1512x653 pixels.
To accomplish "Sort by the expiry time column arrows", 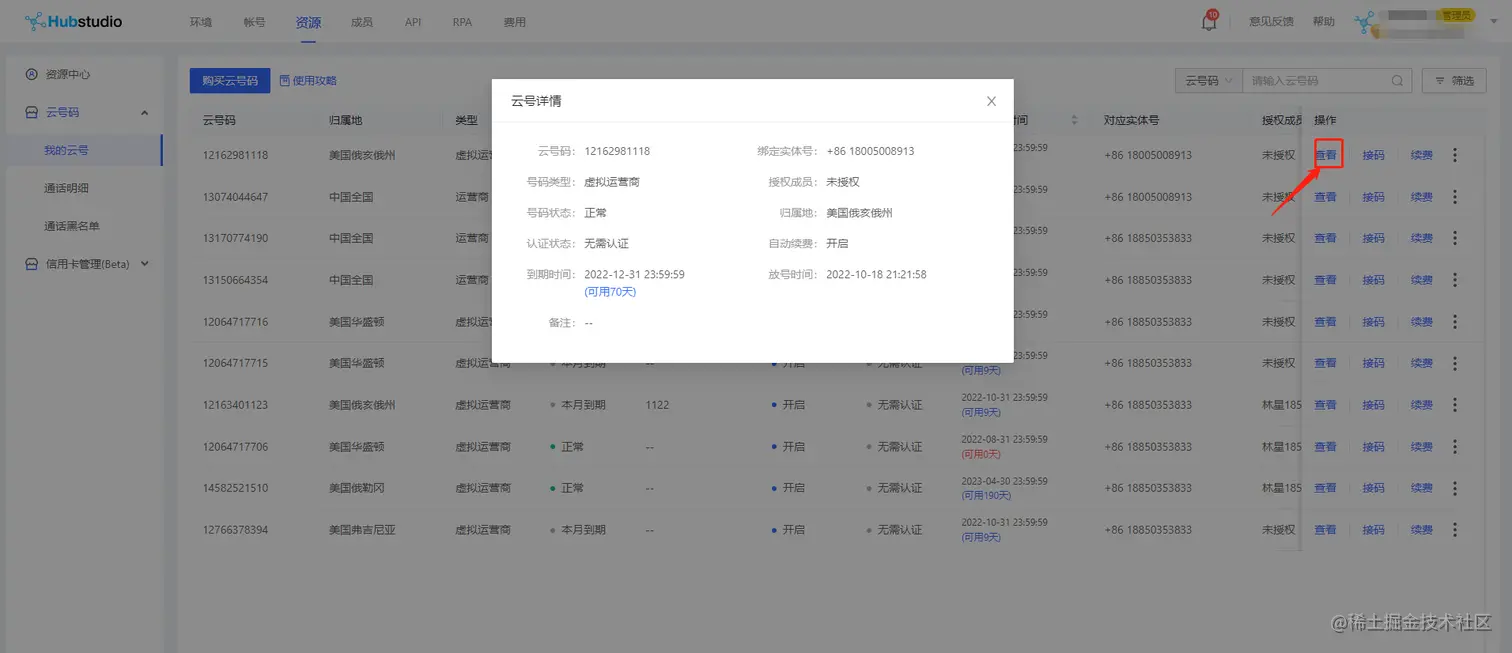I will (x=1075, y=120).
